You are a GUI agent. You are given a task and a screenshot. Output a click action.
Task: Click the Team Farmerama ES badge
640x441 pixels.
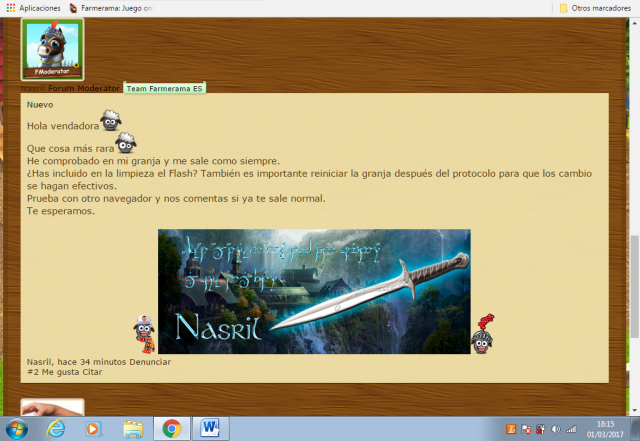coord(164,89)
